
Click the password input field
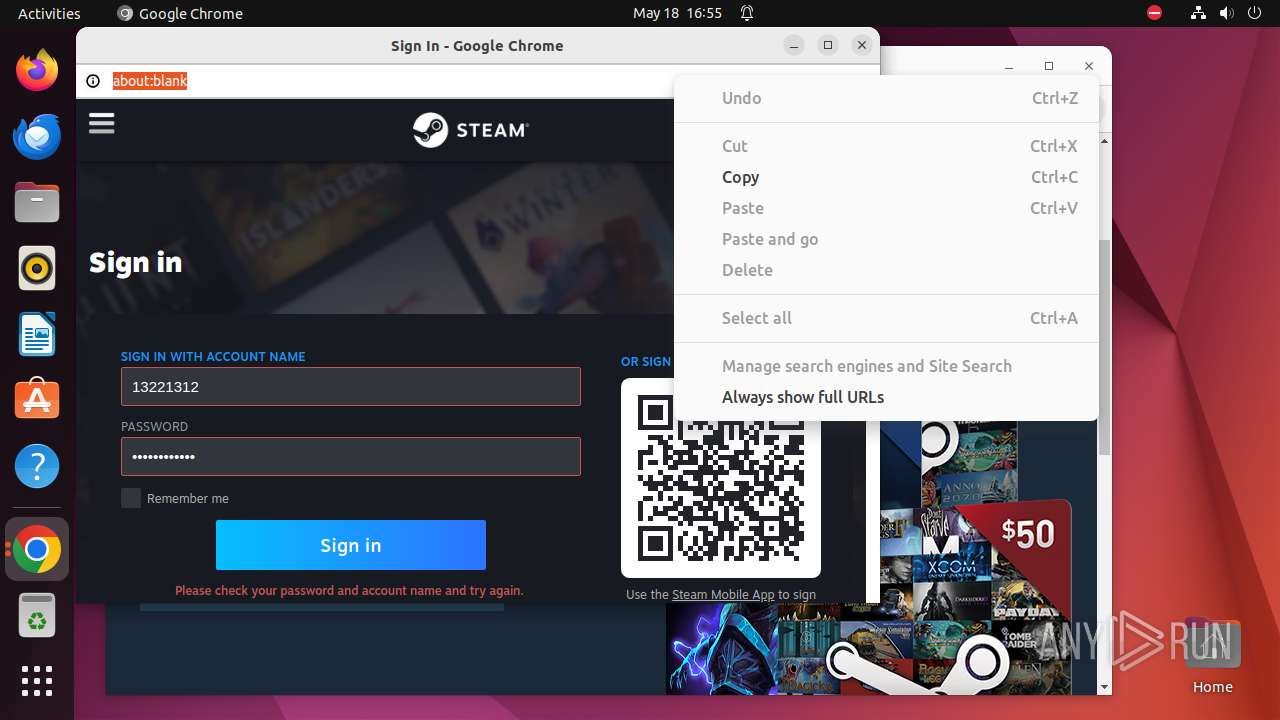pos(351,456)
